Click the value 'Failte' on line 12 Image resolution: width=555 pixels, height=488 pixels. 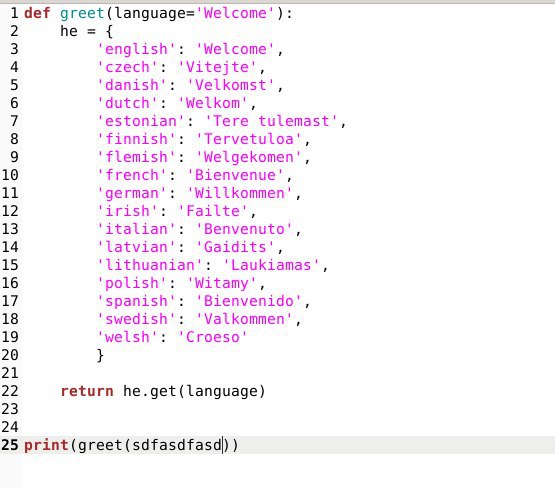212,211
